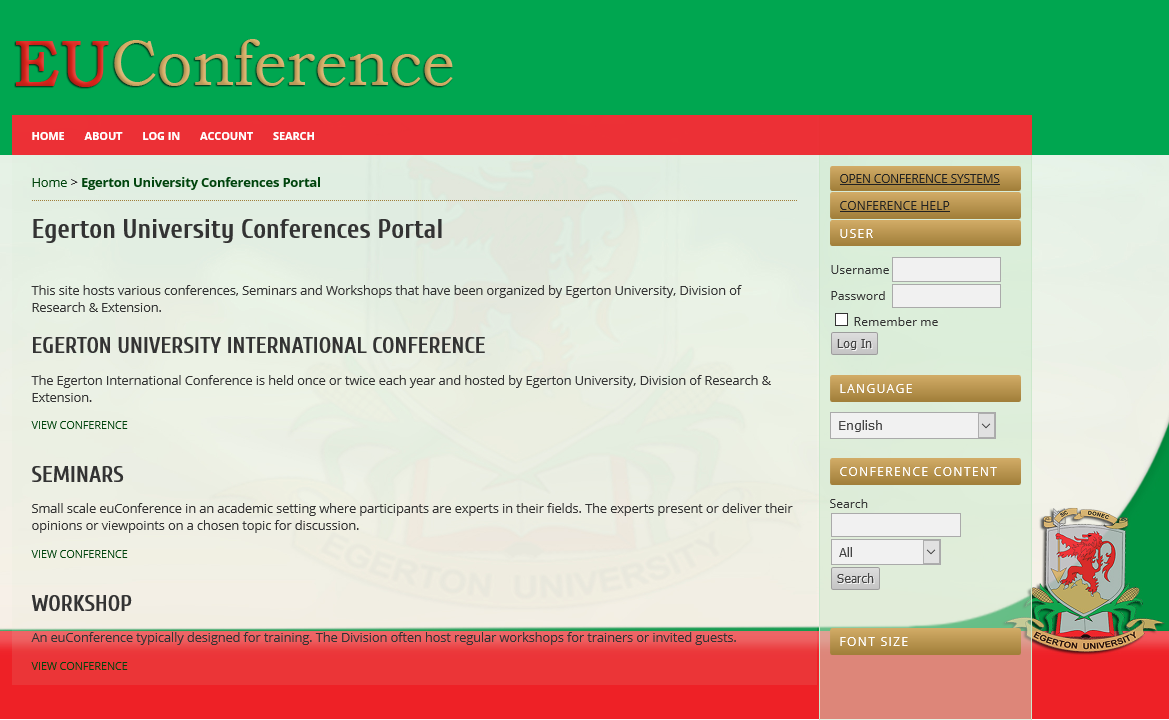Click the Search button in sidebar
Image resolution: width=1169 pixels, height=720 pixels.
855,578
